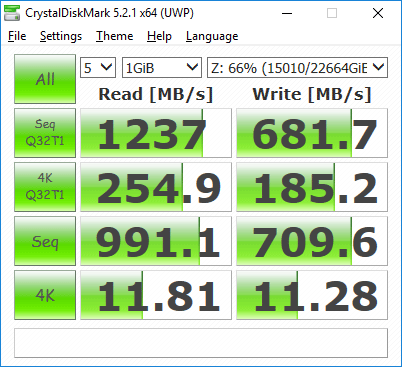
Task: Select the 1237 Seq Q32T1 read result
Action: [x=156, y=133]
